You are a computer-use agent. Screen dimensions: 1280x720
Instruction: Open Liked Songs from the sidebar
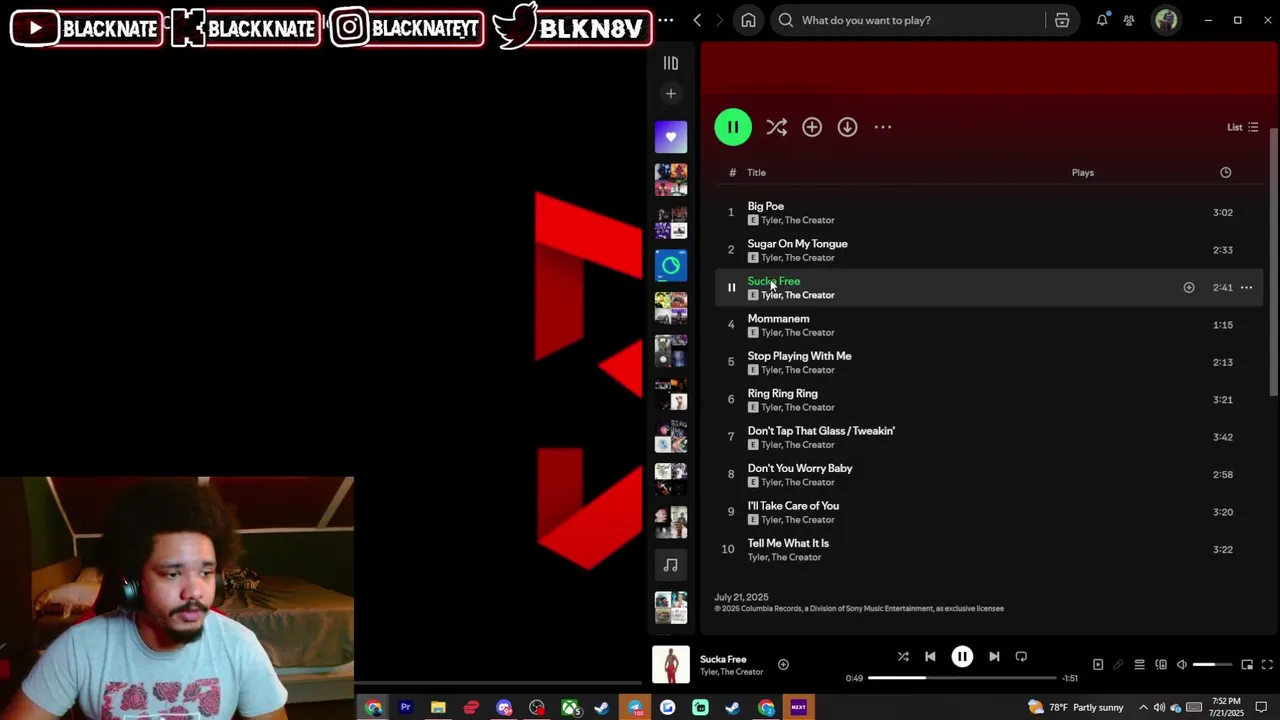671,137
